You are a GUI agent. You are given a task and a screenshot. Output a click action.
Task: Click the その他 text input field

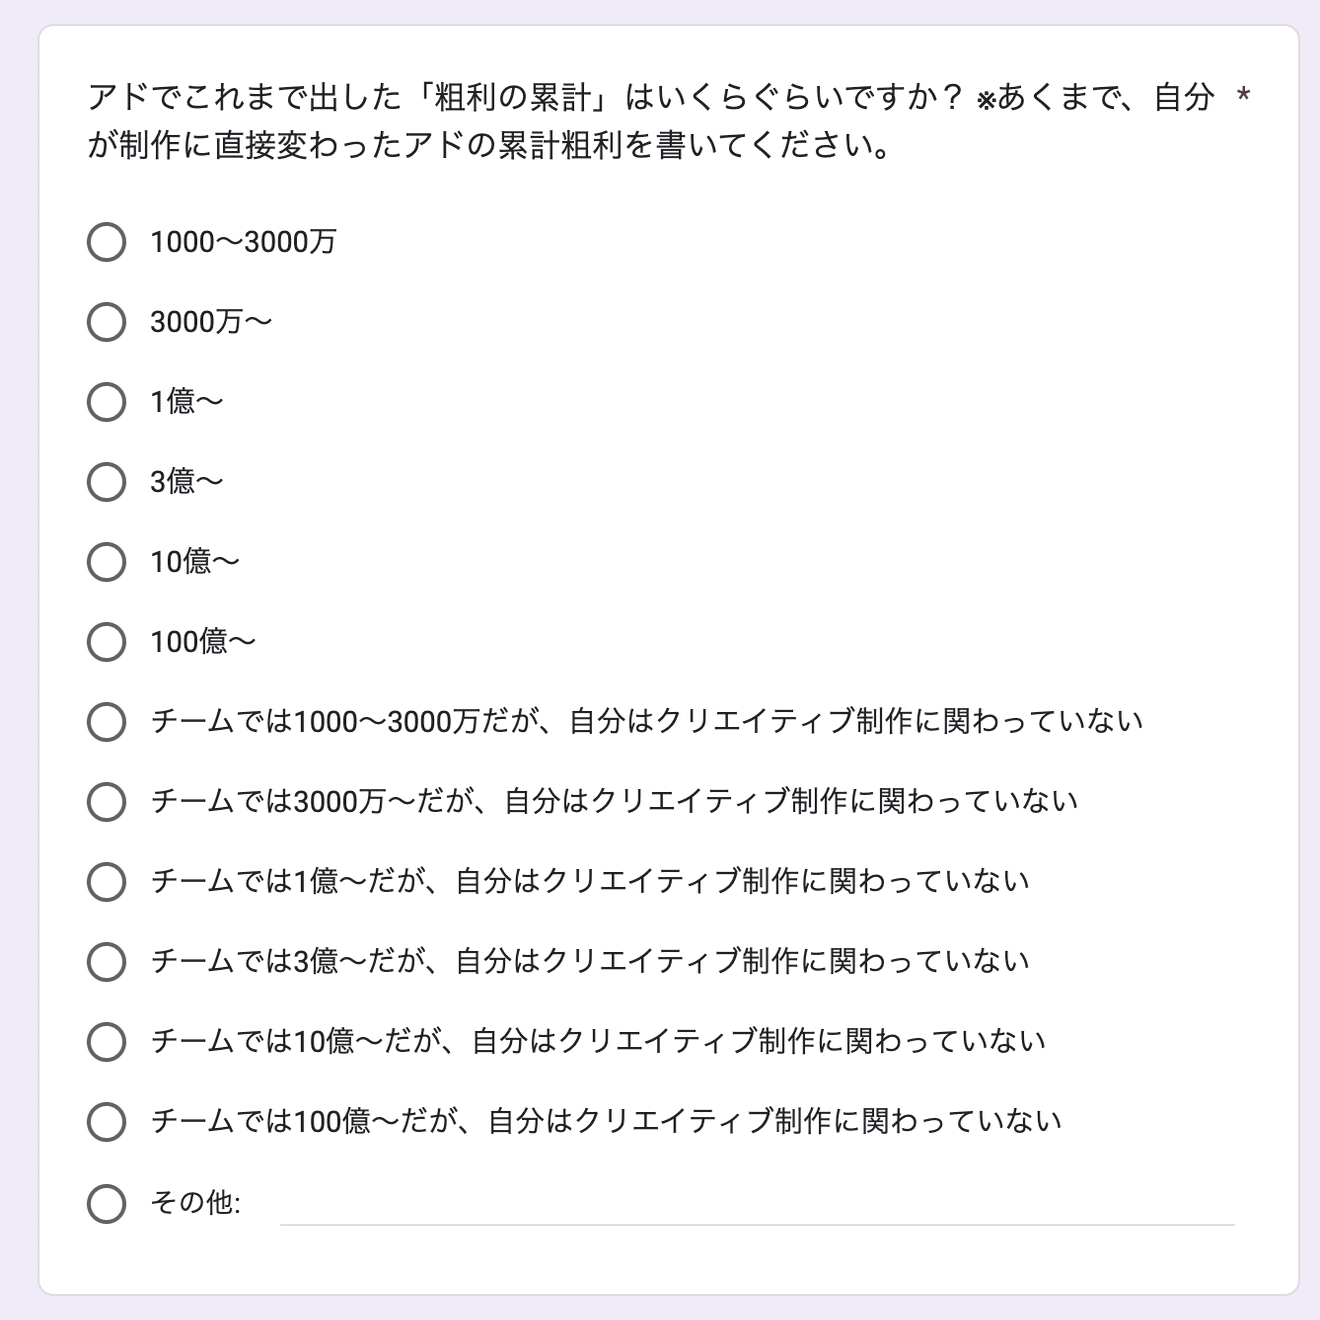pyautogui.click(x=756, y=1204)
